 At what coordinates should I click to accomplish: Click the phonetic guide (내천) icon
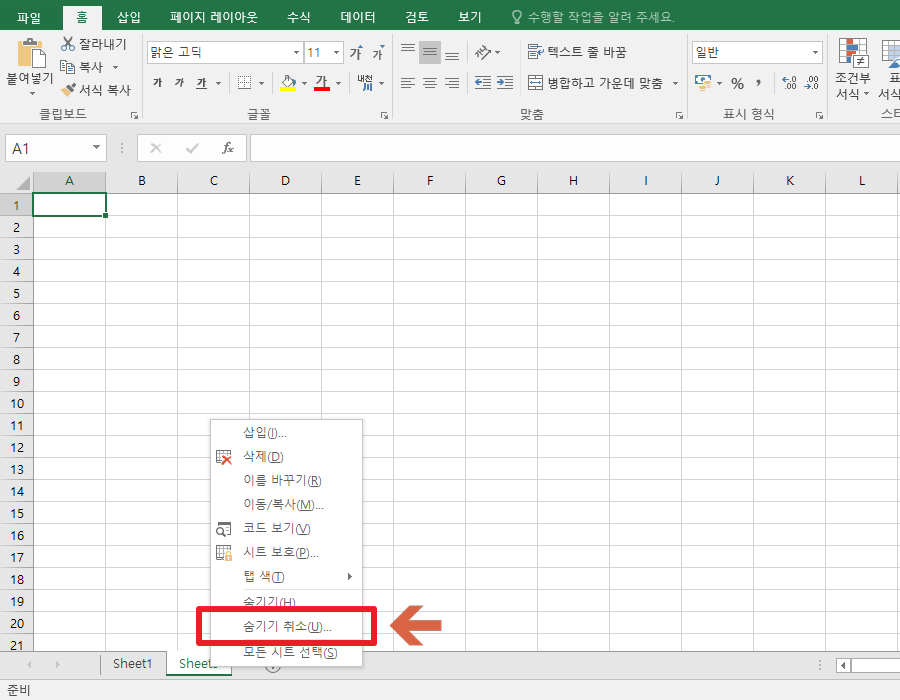[365, 83]
